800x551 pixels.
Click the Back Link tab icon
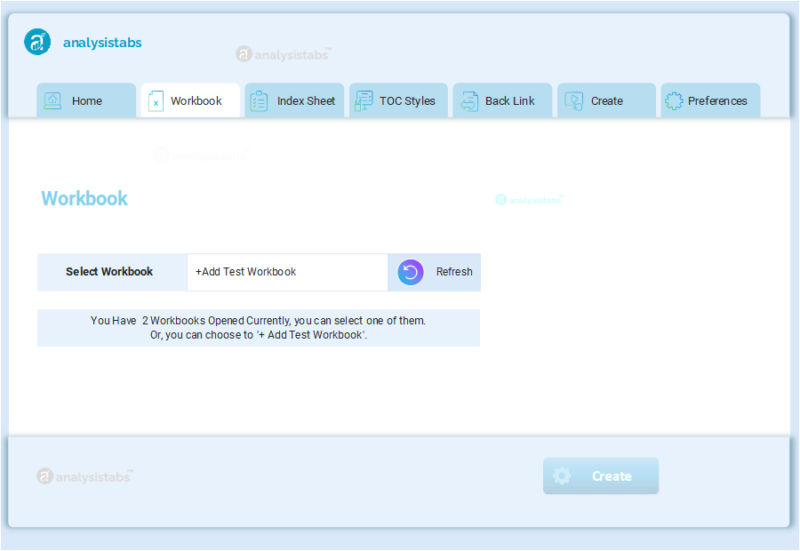[468, 101]
